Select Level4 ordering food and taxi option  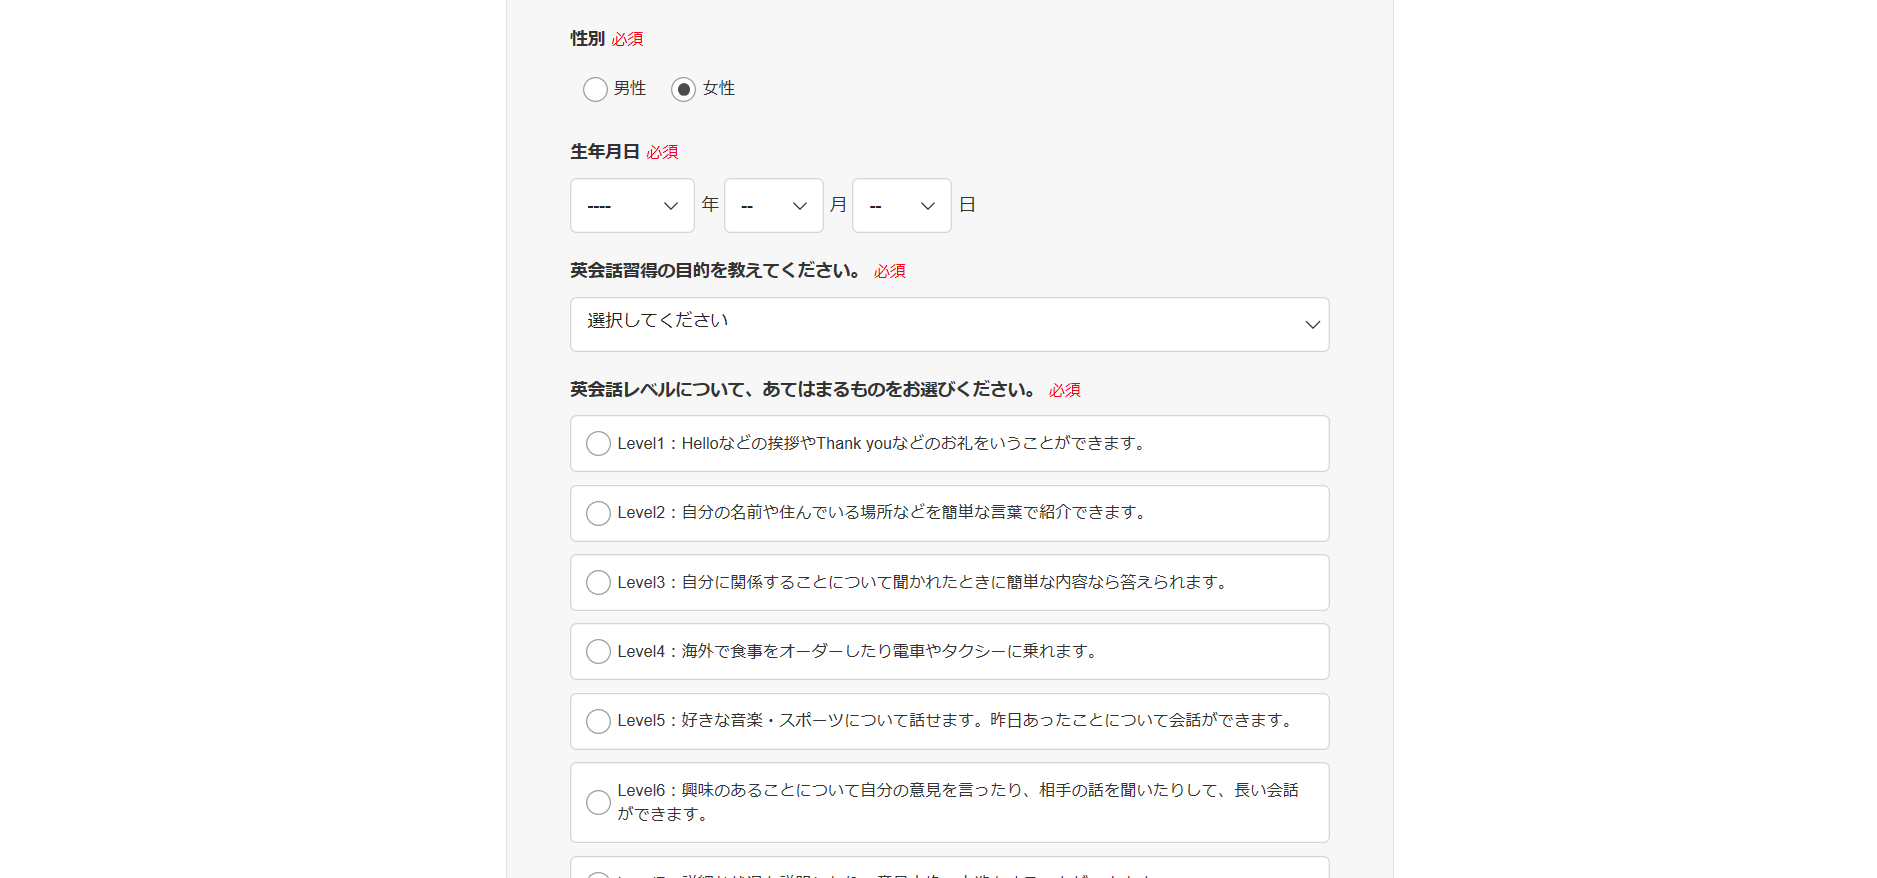pos(598,652)
